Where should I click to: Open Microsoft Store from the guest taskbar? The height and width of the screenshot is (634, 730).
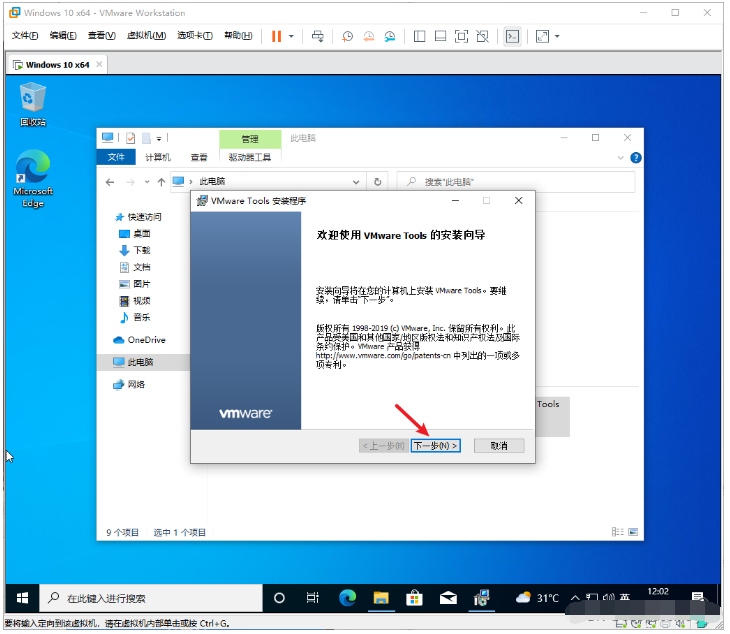[x=414, y=598]
